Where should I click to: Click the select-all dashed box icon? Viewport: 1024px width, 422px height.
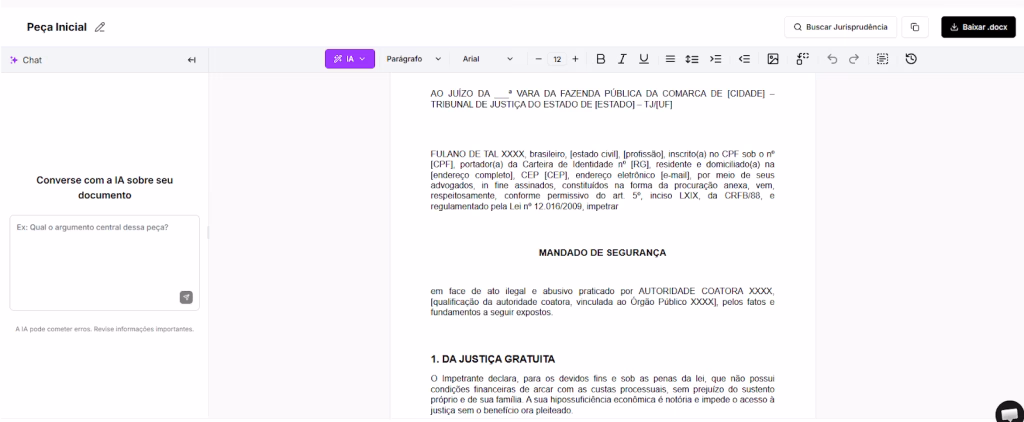[882, 59]
